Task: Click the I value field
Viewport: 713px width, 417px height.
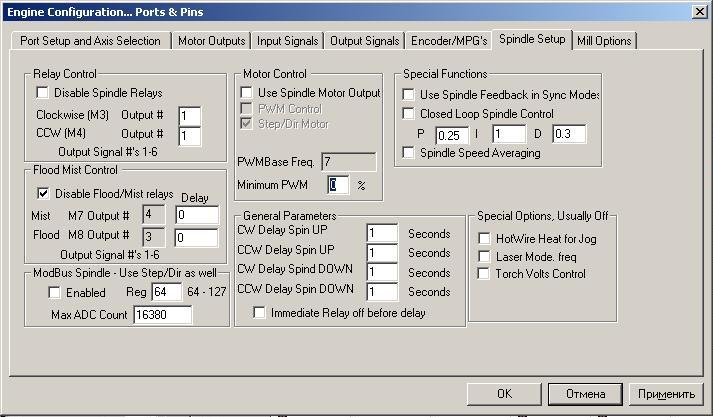Action: tap(509, 134)
